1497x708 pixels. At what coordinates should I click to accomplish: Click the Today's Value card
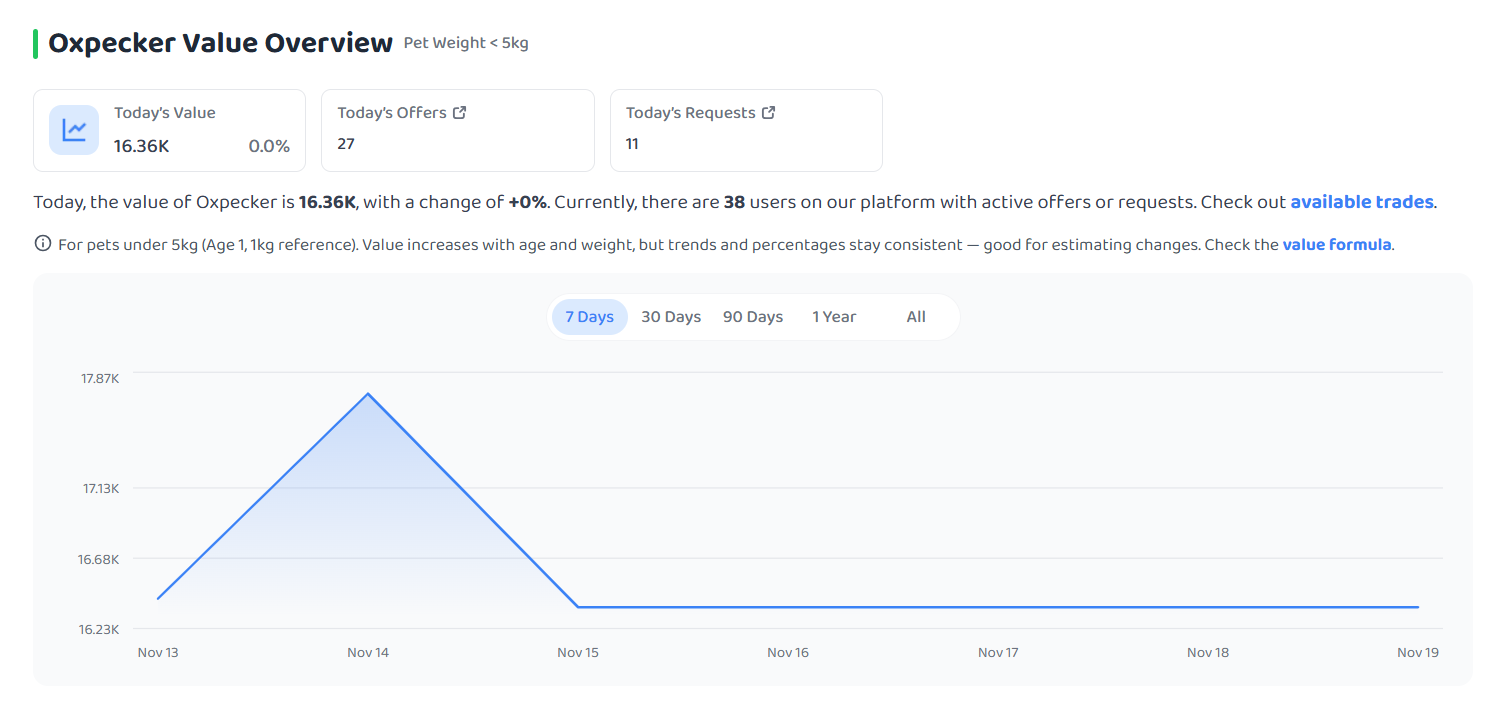pos(170,130)
